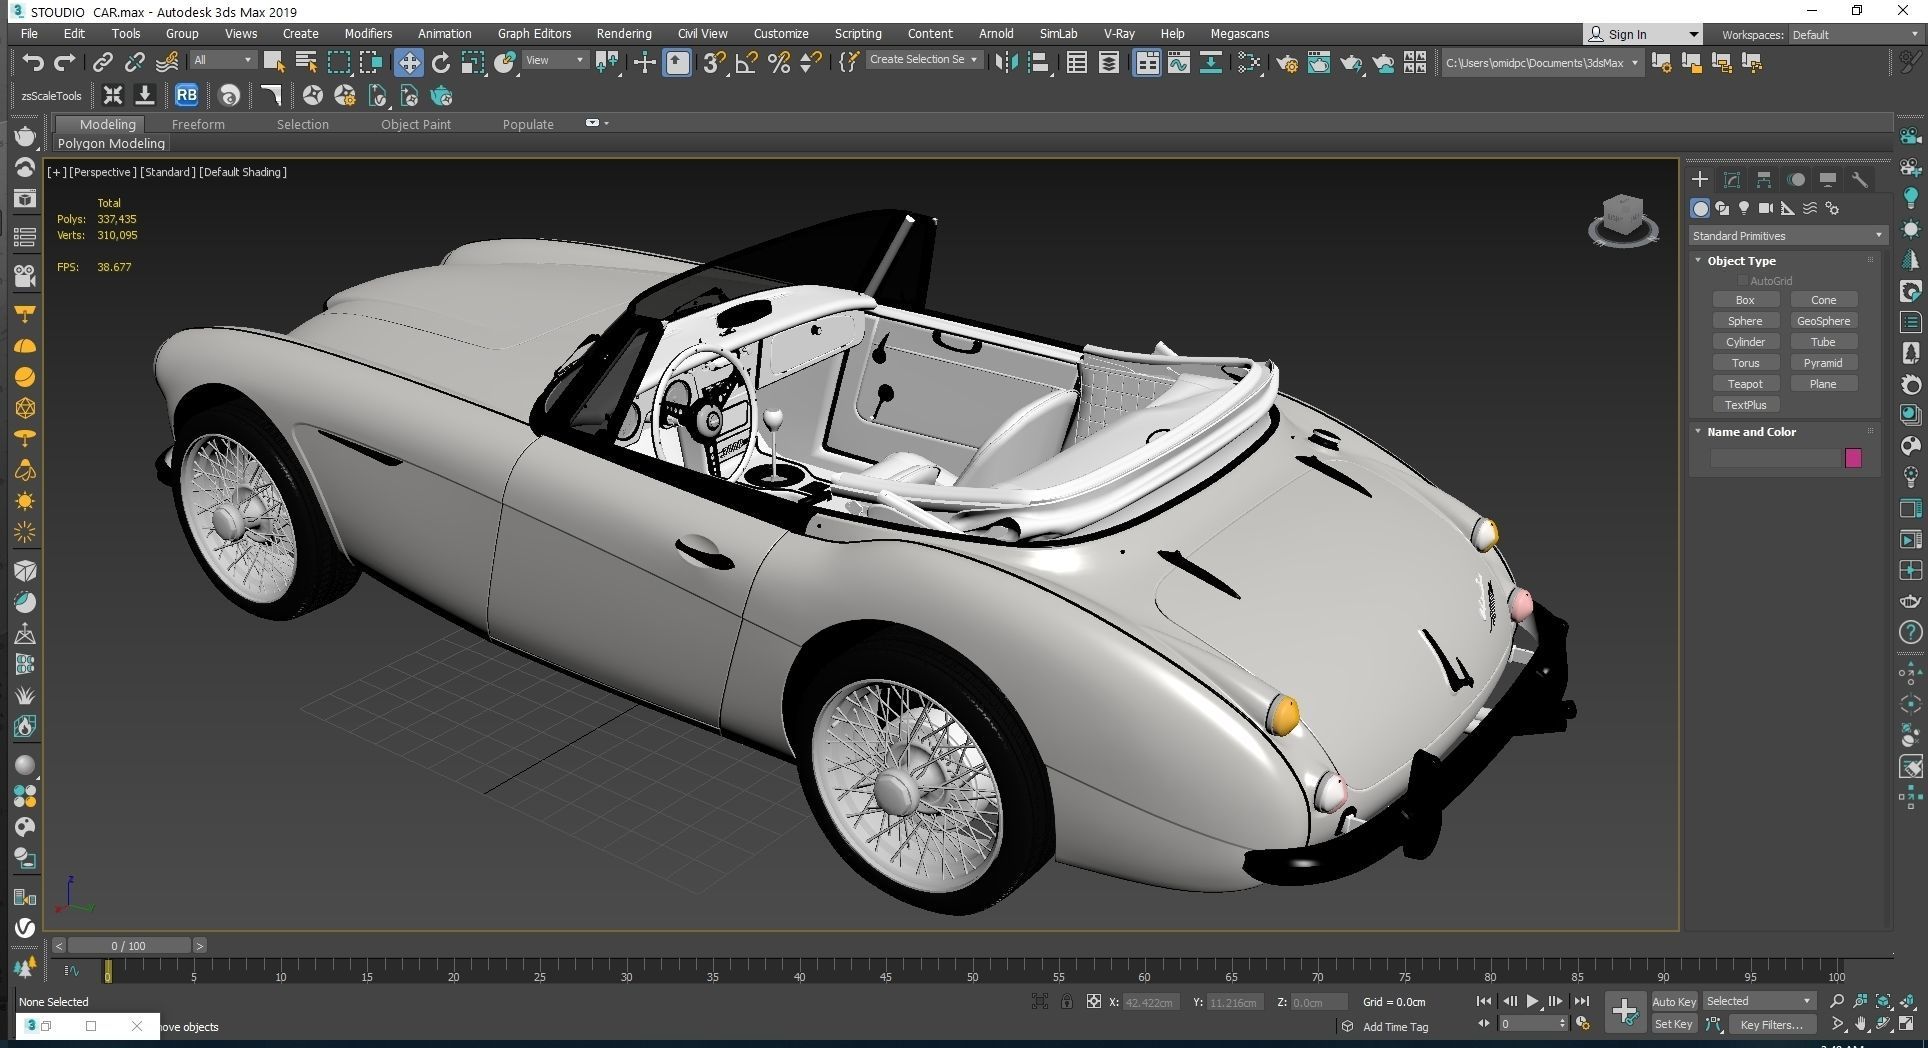Go to the end frame button
Screen dimensions: 1928x1048
(1581, 1001)
